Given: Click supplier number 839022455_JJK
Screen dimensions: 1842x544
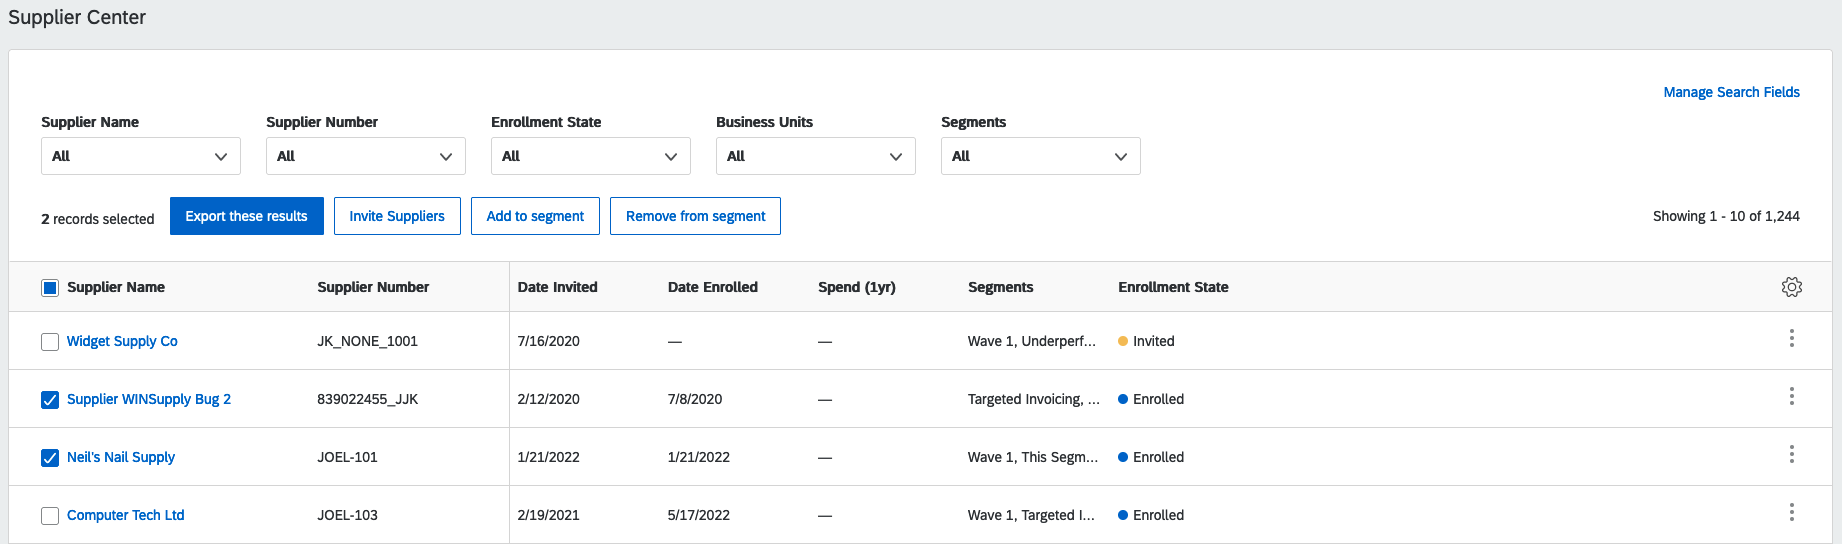Looking at the screenshot, I should click(x=367, y=399).
